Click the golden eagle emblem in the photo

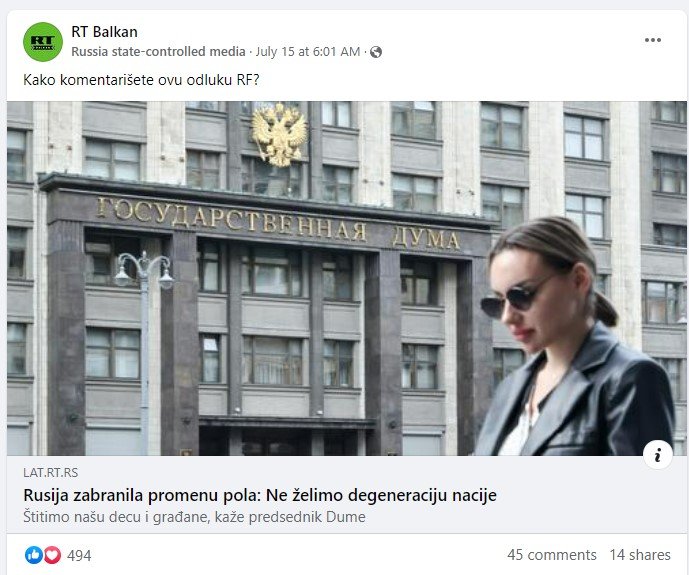(x=279, y=135)
